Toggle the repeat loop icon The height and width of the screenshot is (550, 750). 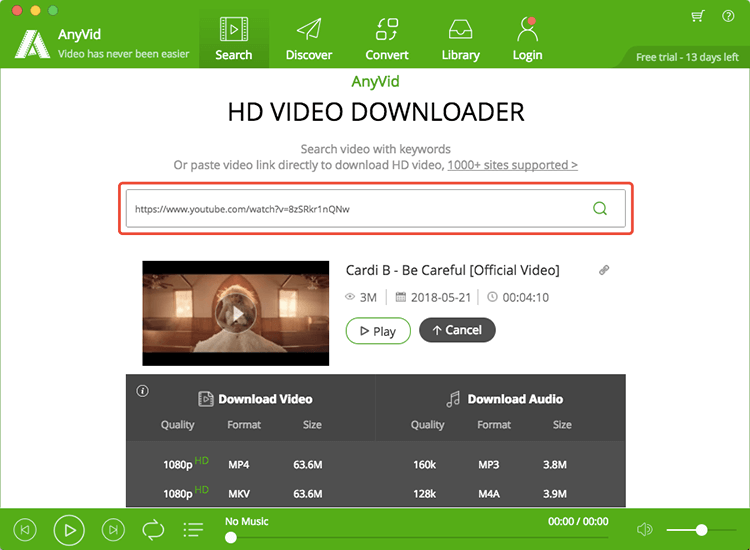(x=153, y=530)
